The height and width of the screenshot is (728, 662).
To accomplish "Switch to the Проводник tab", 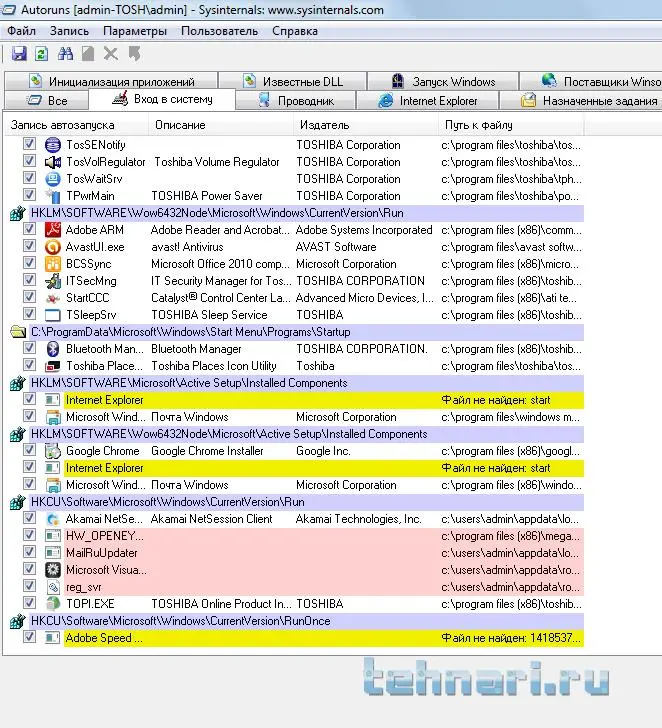I will [x=296, y=100].
